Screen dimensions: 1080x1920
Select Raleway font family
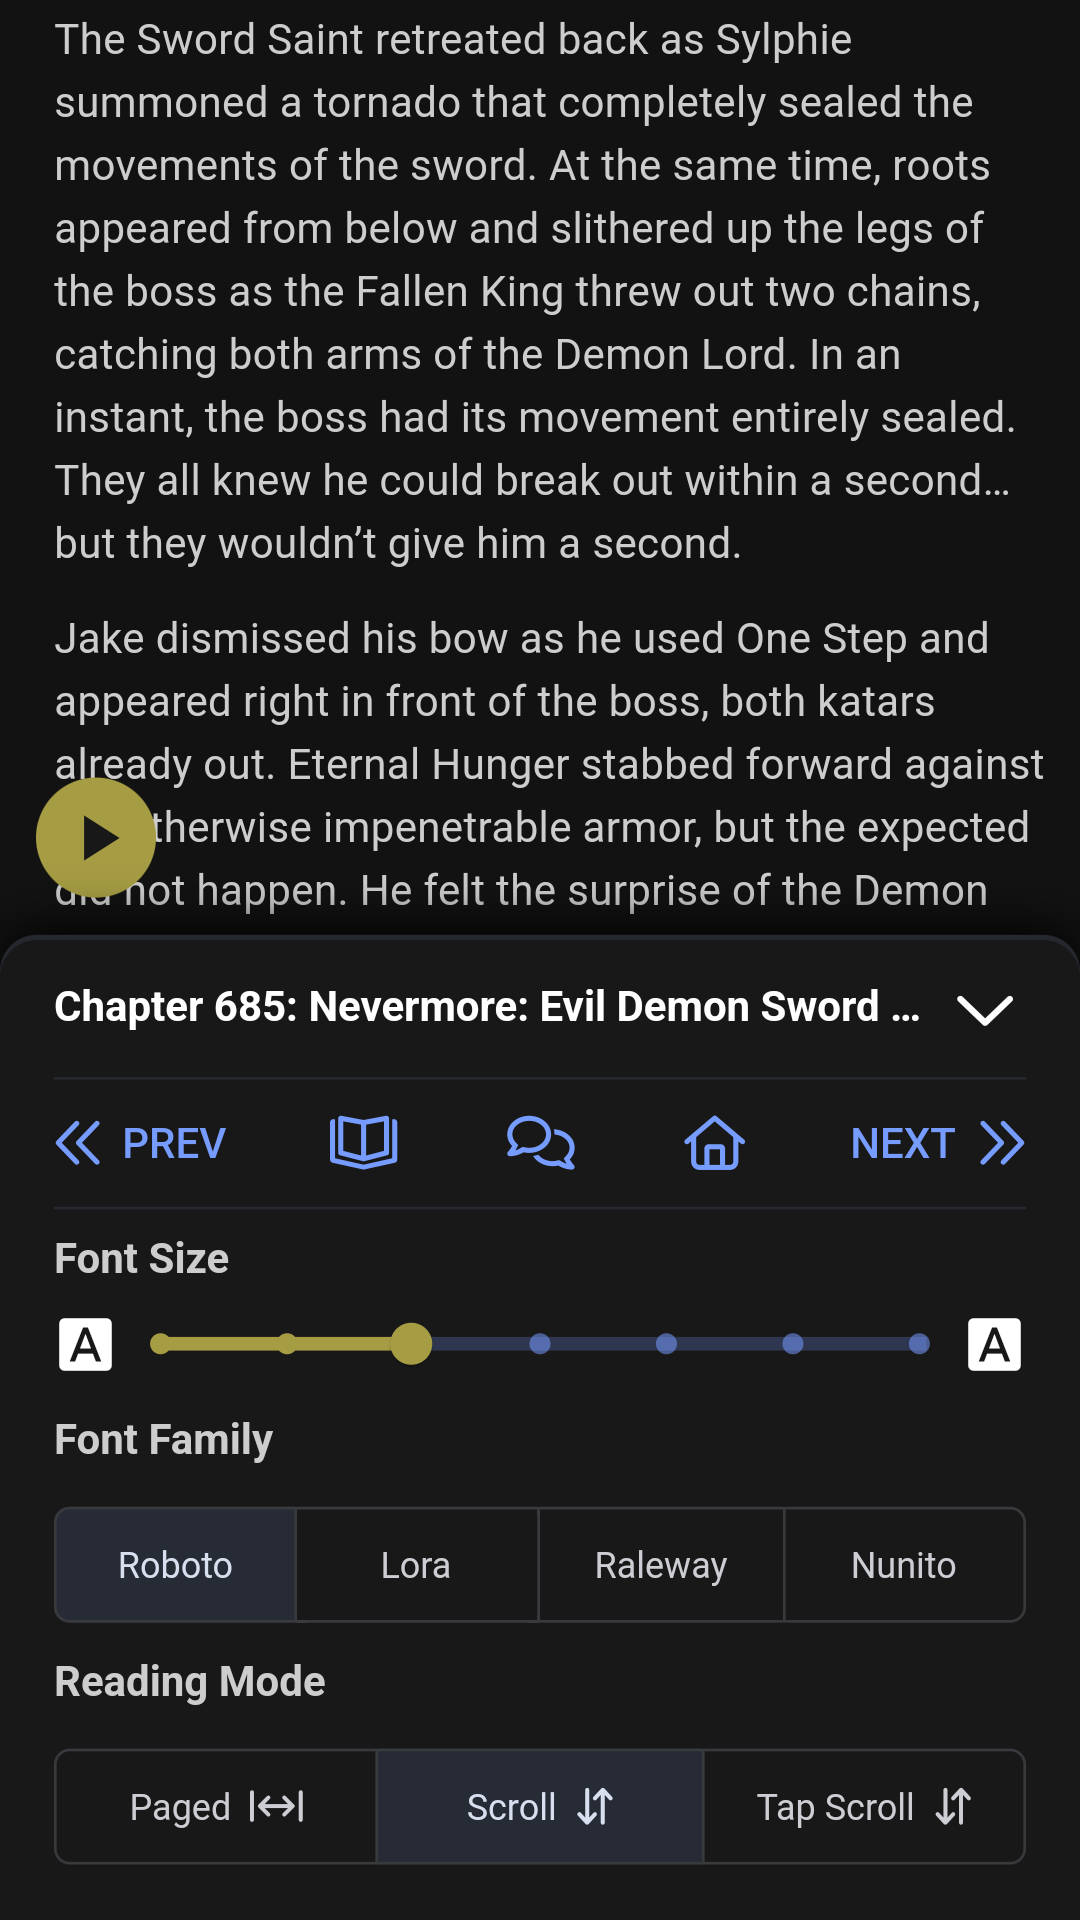click(x=661, y=1565)
